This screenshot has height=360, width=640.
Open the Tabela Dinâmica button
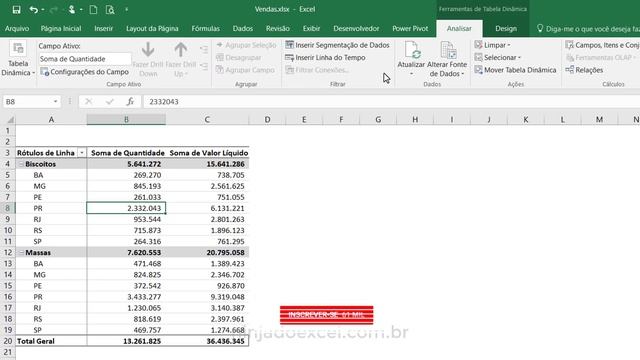(18, 59)
